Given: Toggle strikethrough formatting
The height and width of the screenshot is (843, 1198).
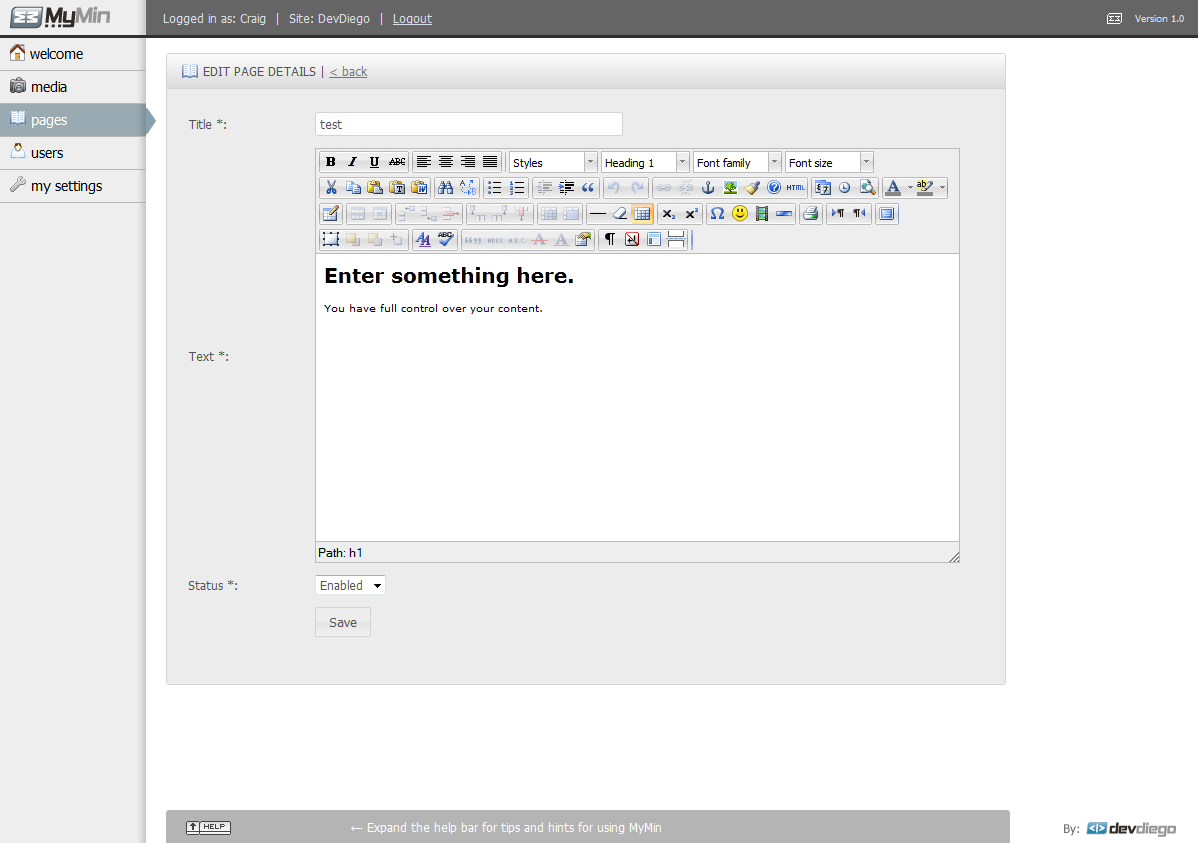Looking at the screenshot, I should [x=397, y=162].
